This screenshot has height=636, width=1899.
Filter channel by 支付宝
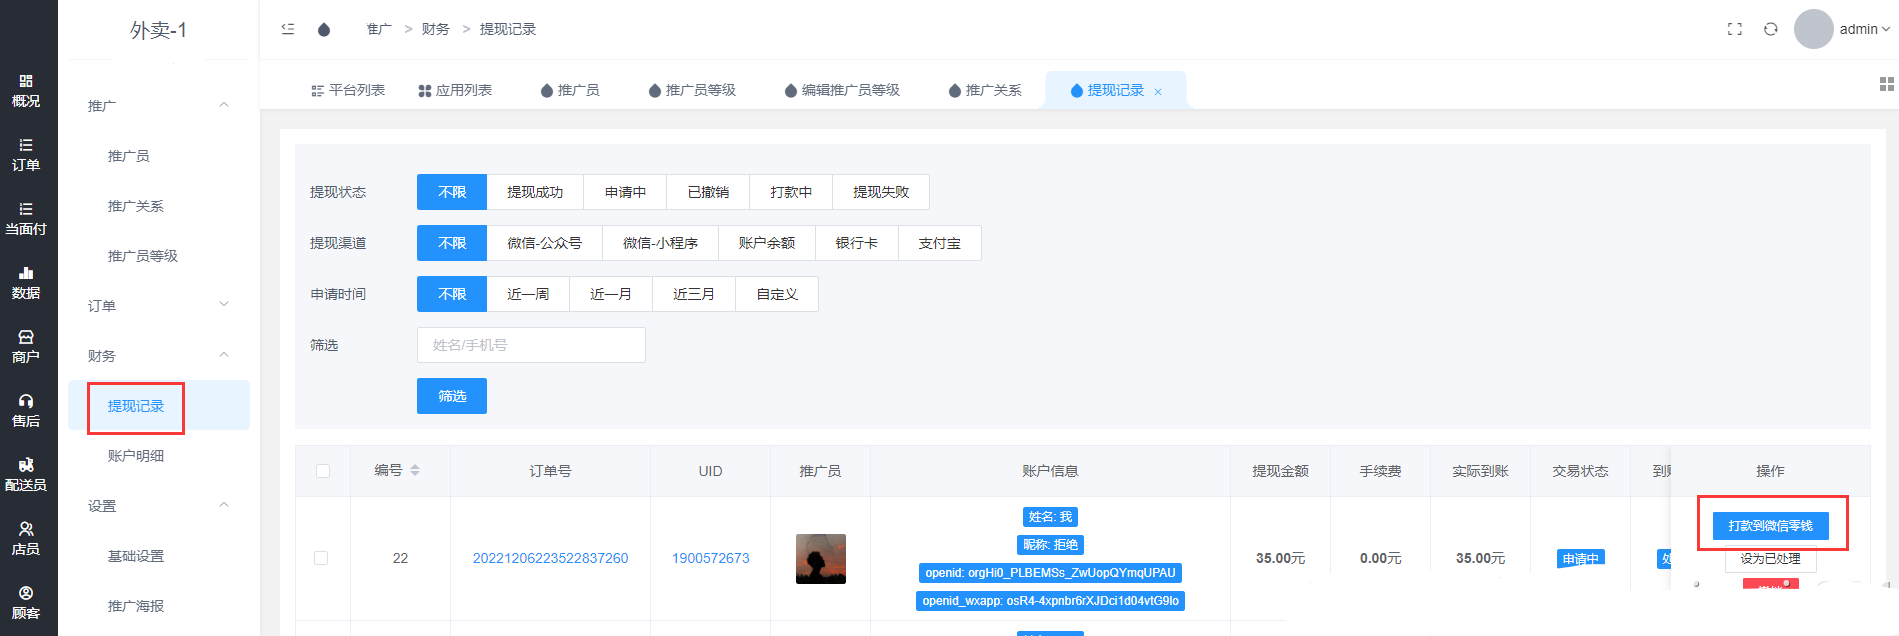click(x=940, y=243)
